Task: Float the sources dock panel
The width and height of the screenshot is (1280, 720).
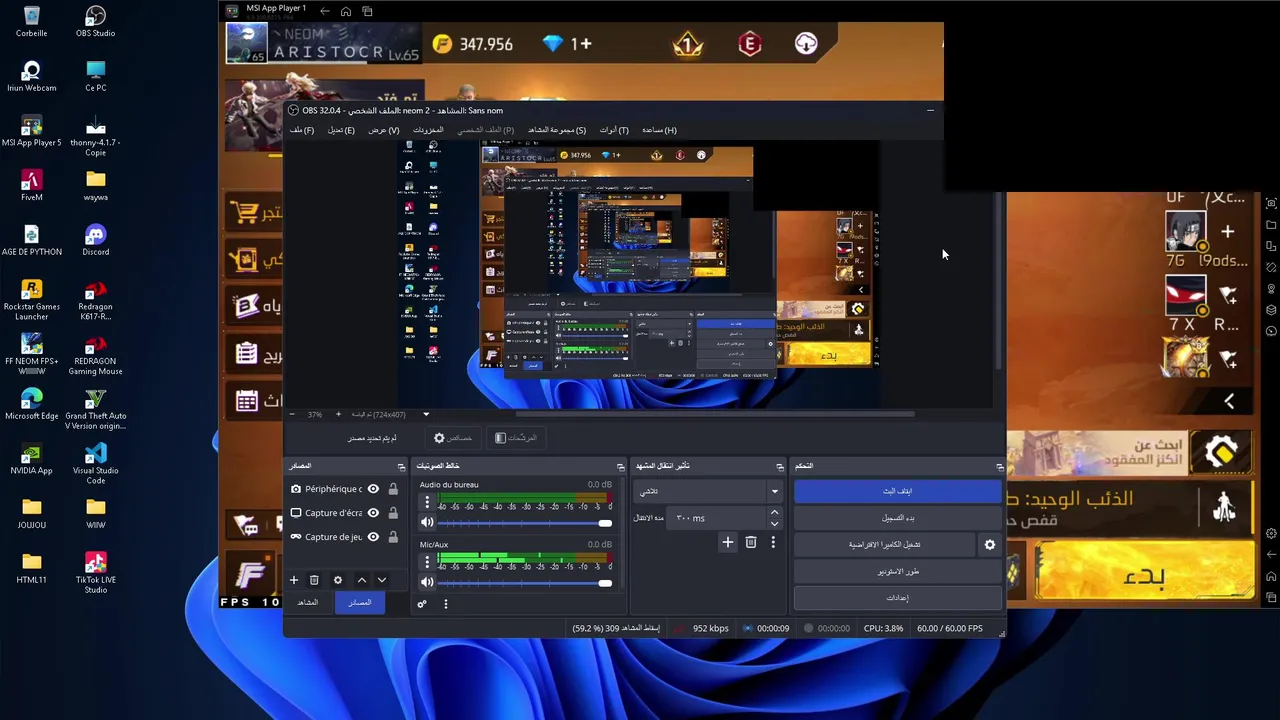Action: 401,467
